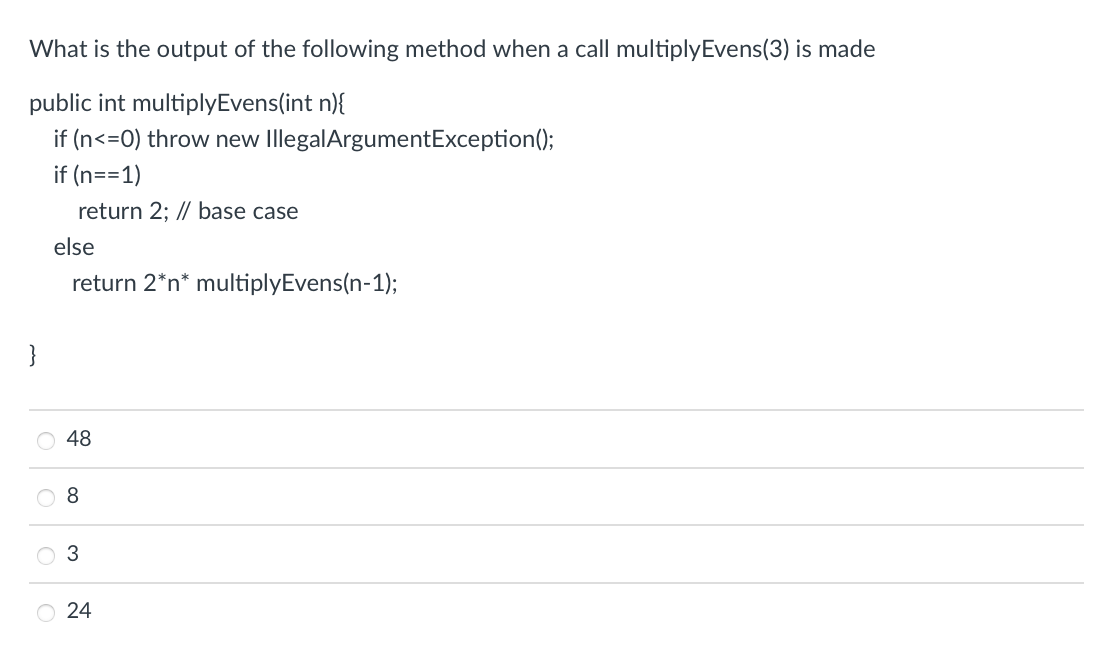
Task: Select the radio button for answer 48
Action: click(45, 439)
